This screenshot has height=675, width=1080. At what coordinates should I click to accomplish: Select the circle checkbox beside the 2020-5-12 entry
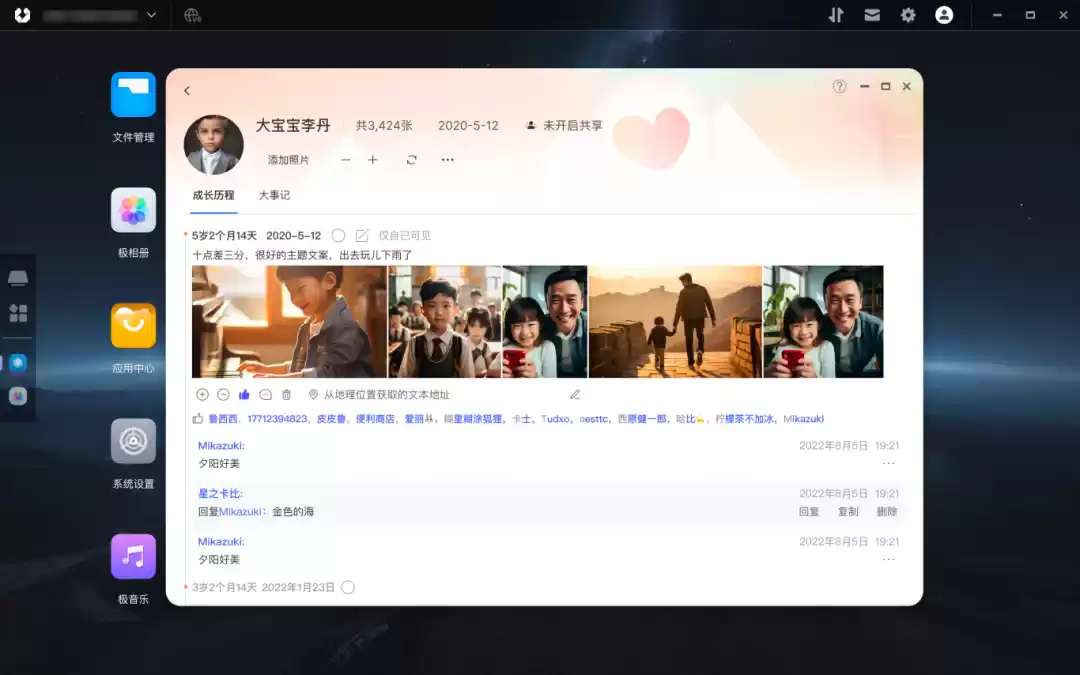point(339,235)
